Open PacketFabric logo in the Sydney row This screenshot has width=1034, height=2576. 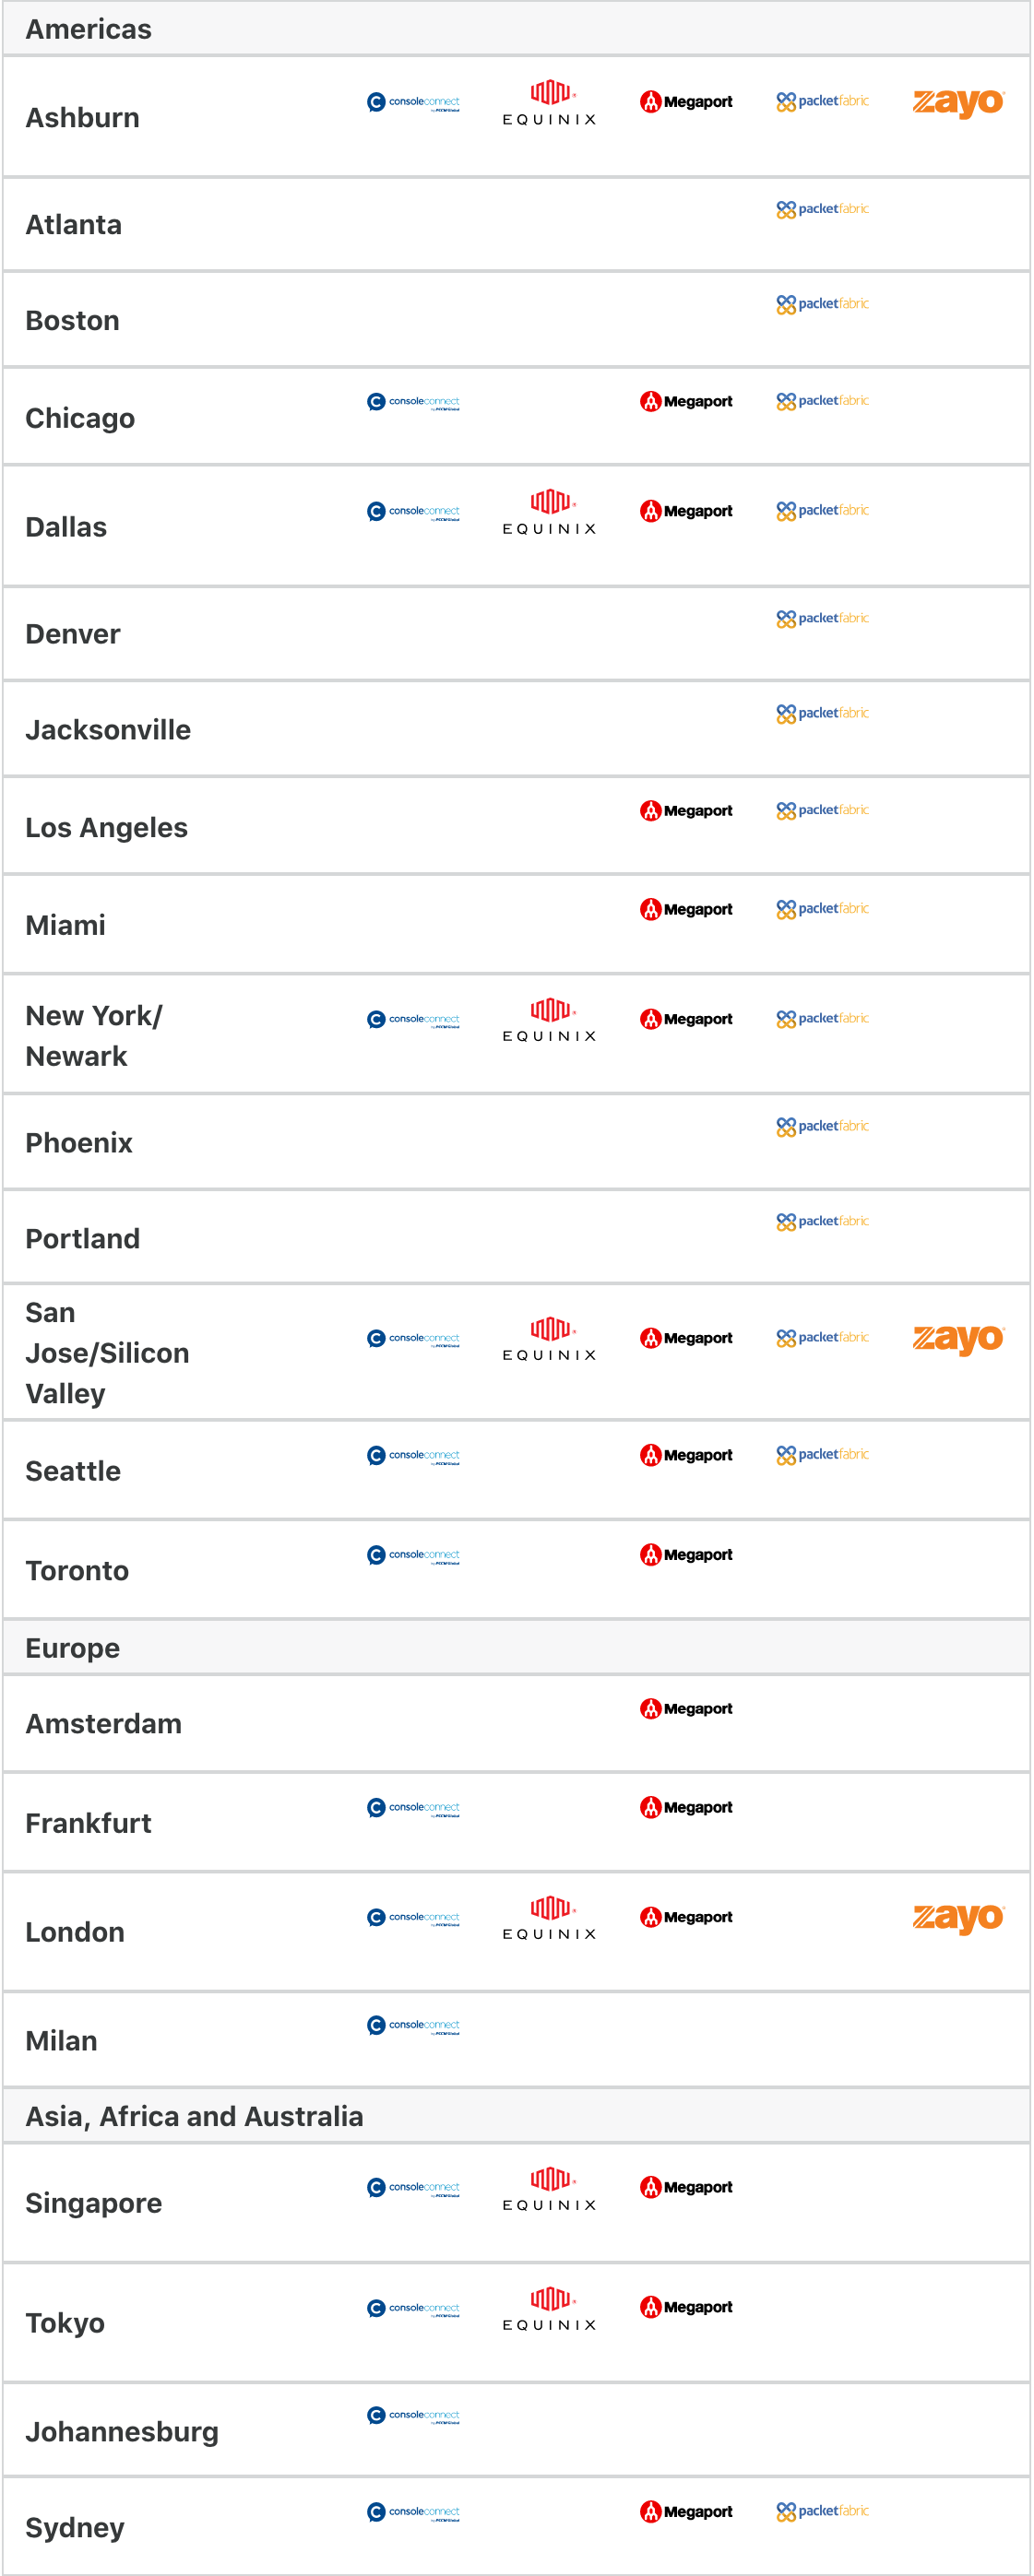[822, 2511]
